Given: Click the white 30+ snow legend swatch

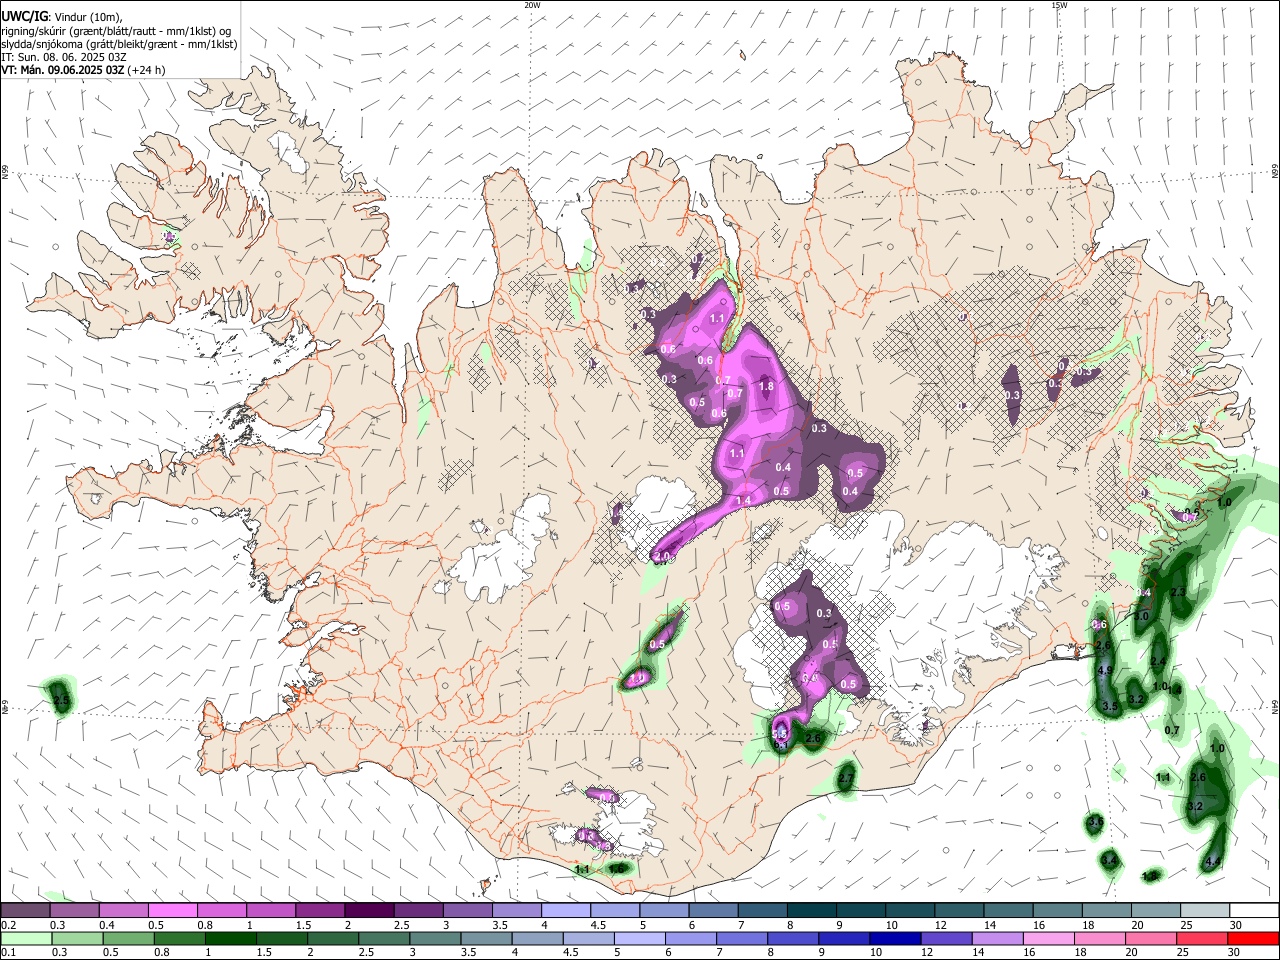Looking at the screenshot, I should pos(1253,910).
